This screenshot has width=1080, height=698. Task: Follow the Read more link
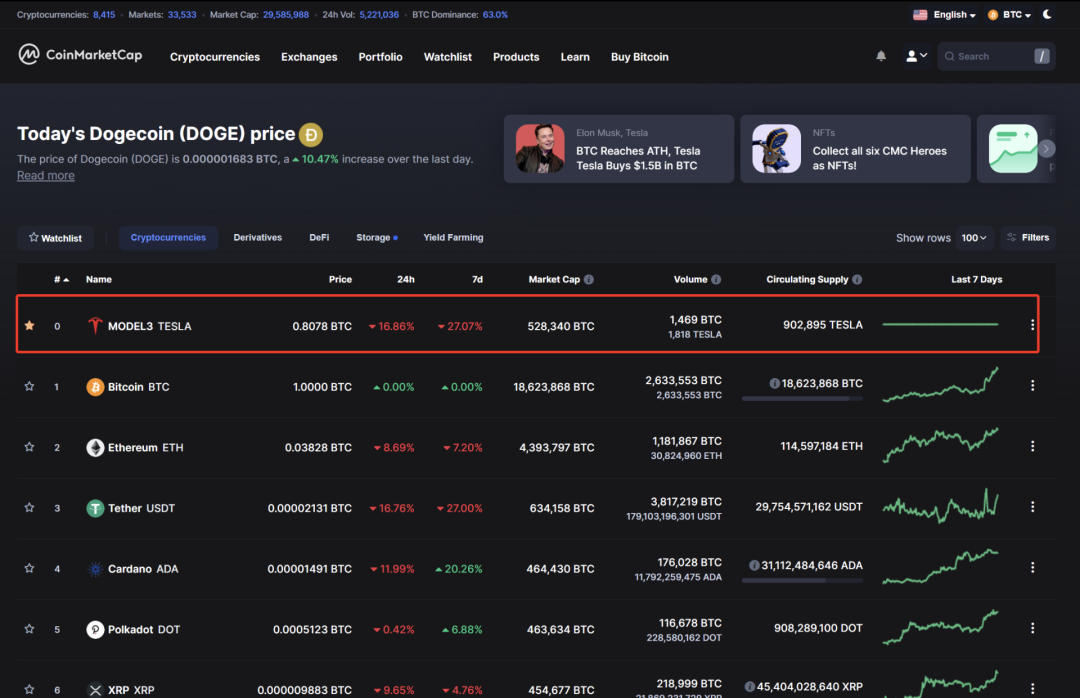(x=45, y=175)
